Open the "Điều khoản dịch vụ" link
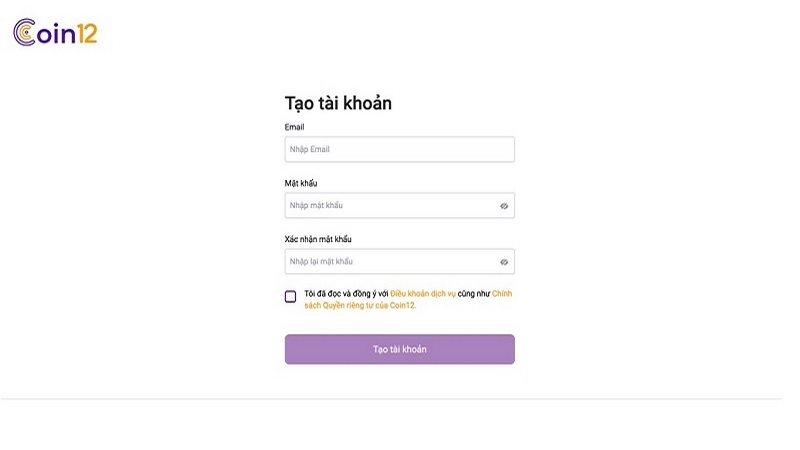 tap(423, 294)
